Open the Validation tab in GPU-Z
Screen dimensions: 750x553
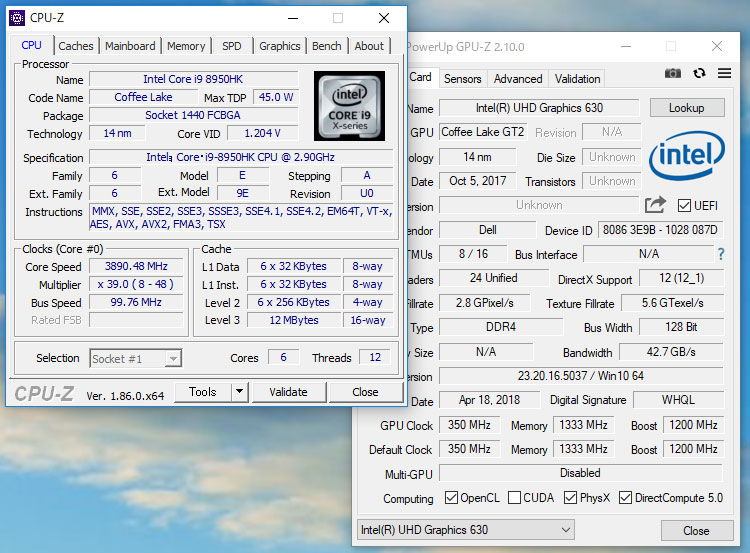(577, 79)
